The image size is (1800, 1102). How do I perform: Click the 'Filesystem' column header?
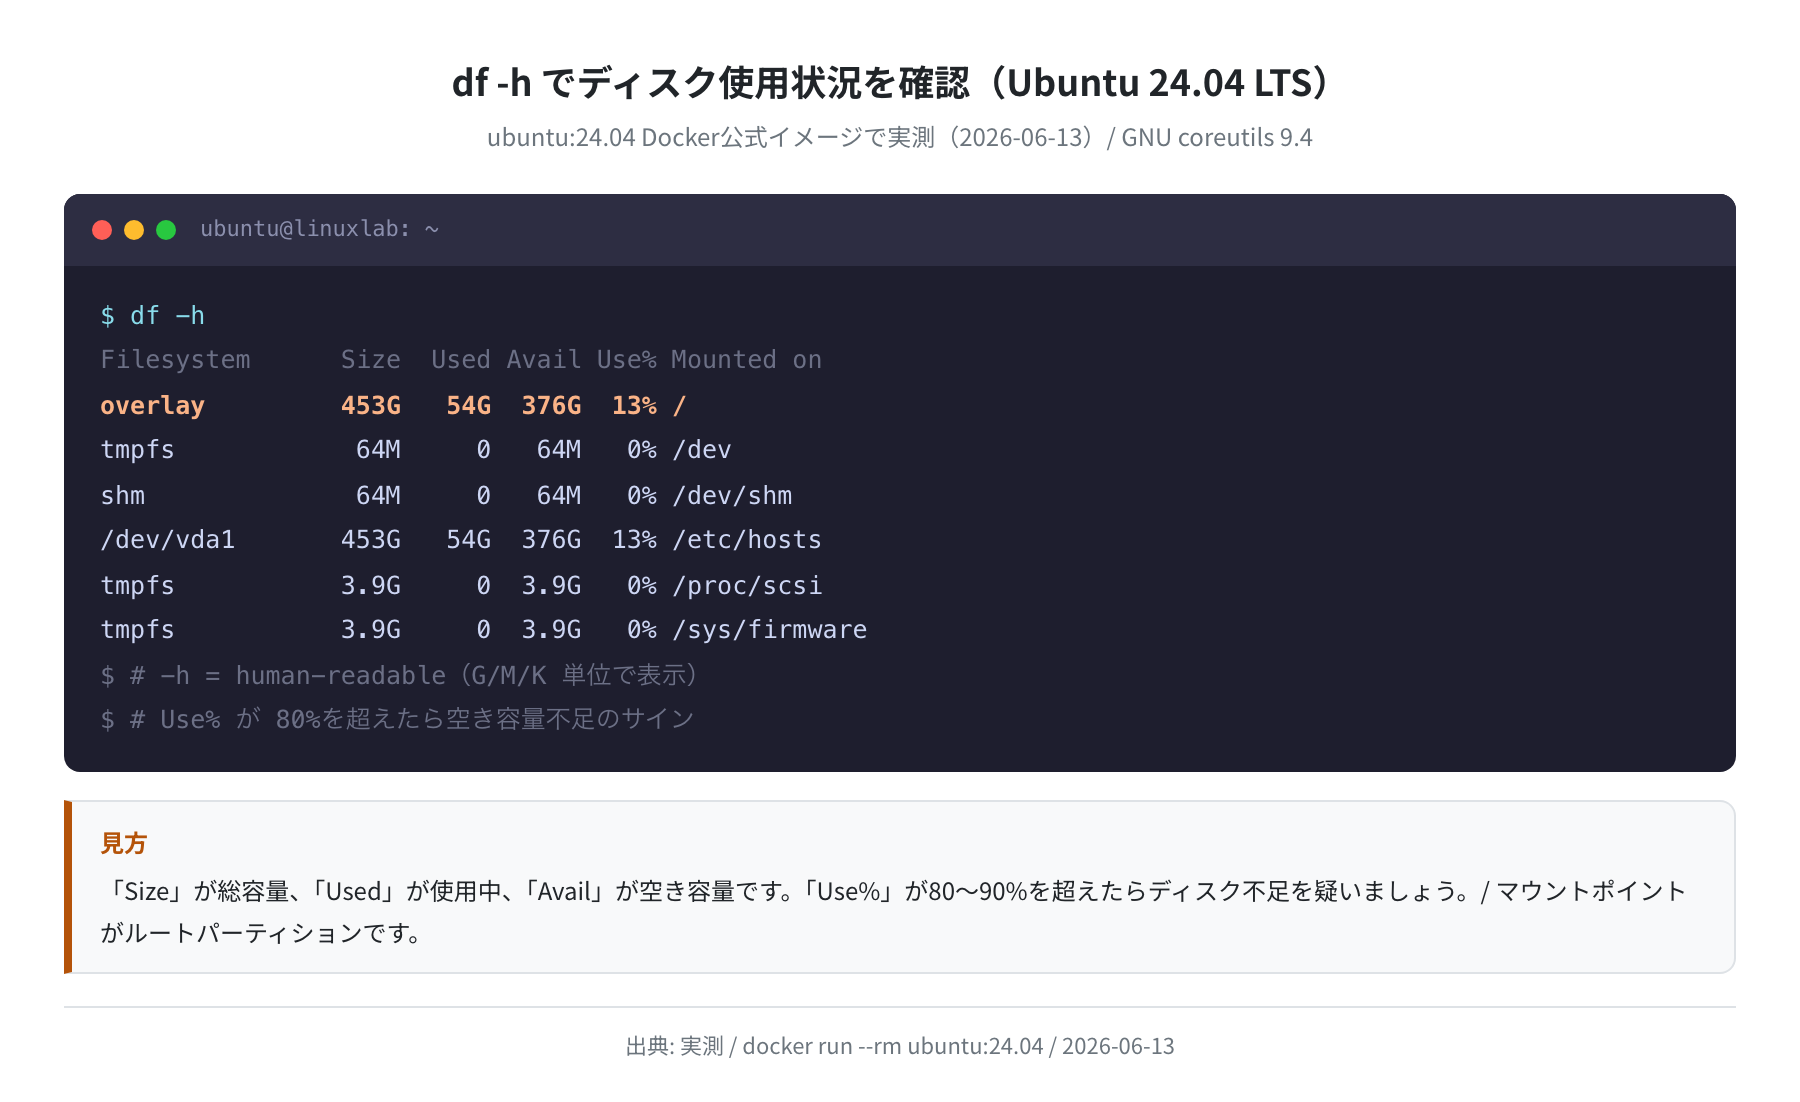coord(176,360)
